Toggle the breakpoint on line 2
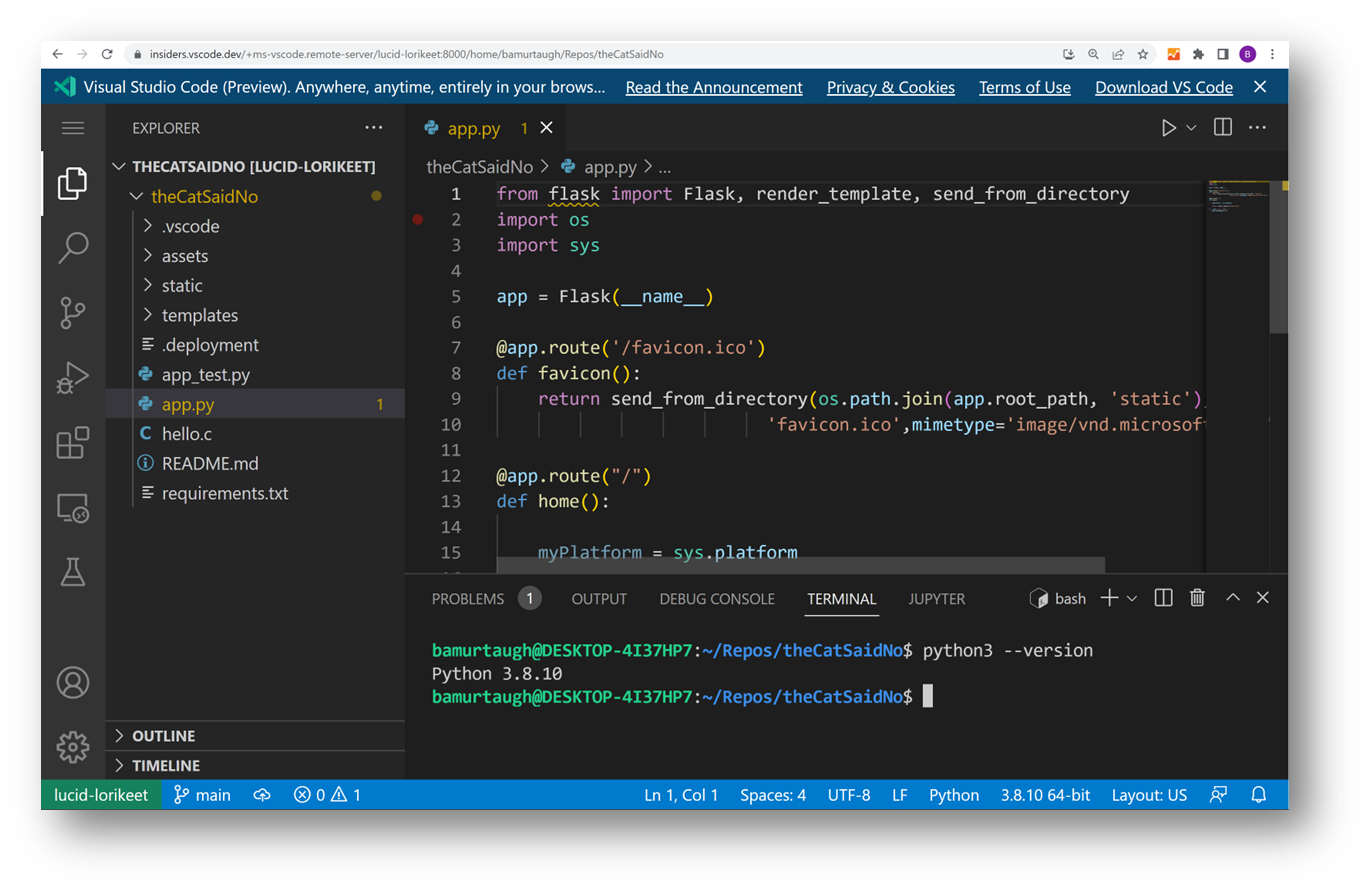 coord(417,219)
